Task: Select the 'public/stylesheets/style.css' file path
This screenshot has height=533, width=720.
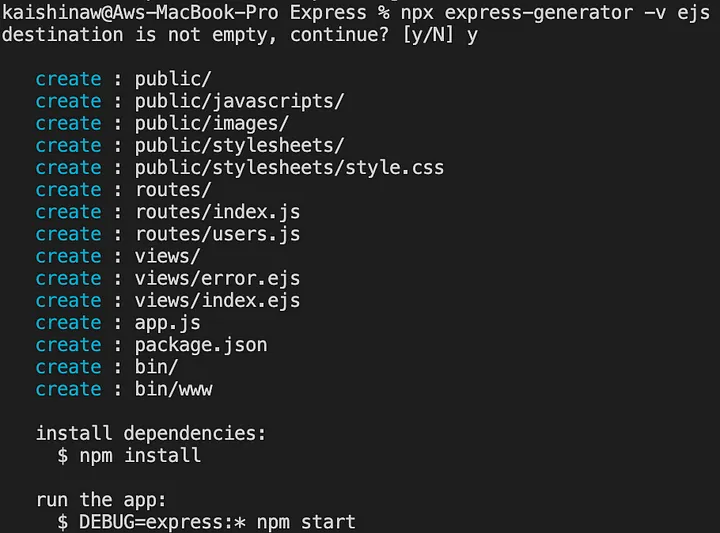Action: click(289, 167)
